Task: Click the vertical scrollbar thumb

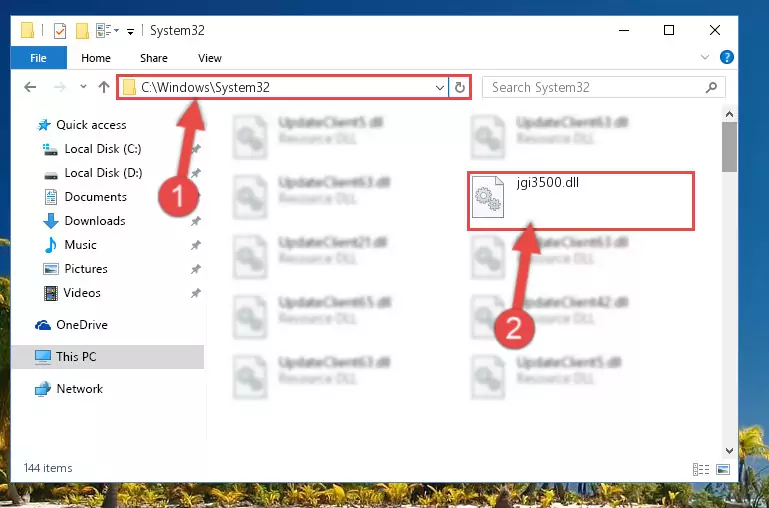Action: click(729, 147)
